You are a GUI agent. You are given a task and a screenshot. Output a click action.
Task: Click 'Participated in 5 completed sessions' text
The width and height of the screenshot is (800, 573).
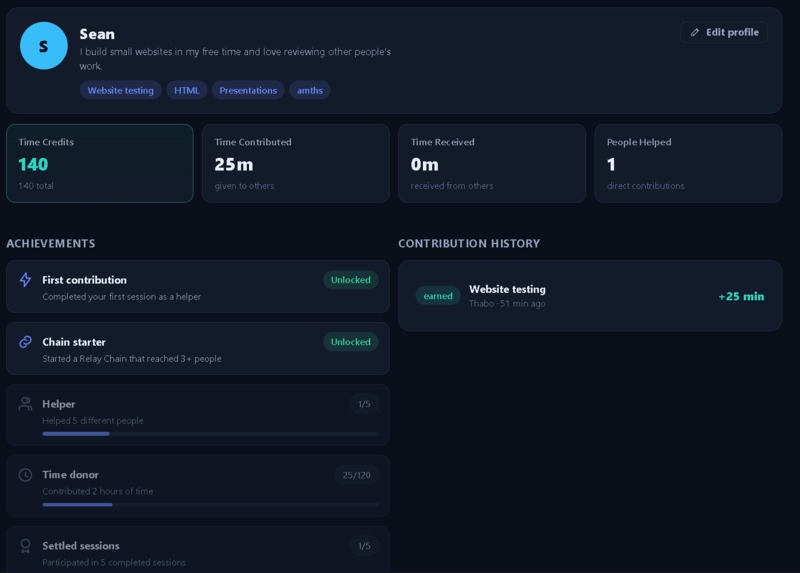click(114, 562)
